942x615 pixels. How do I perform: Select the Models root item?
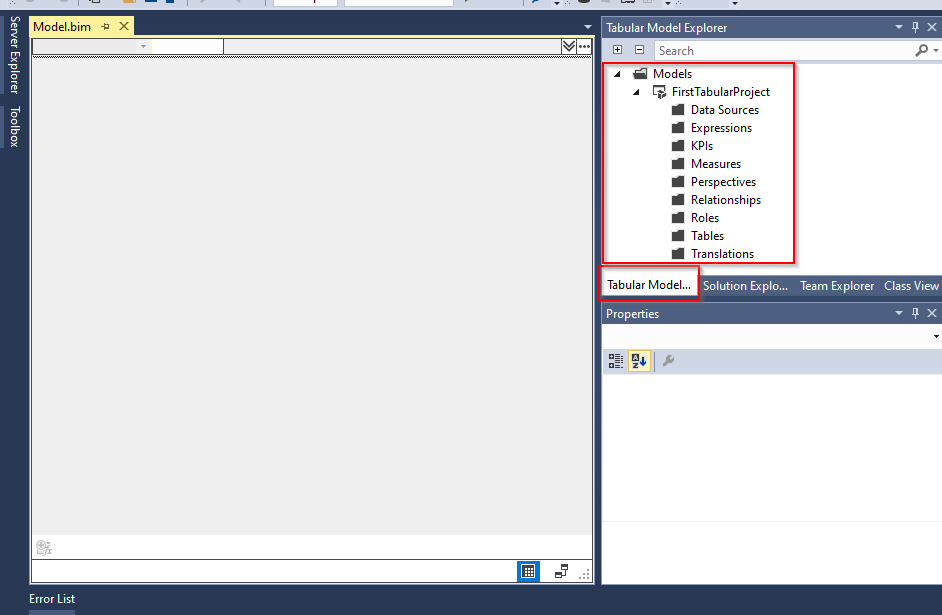[672, 74]
